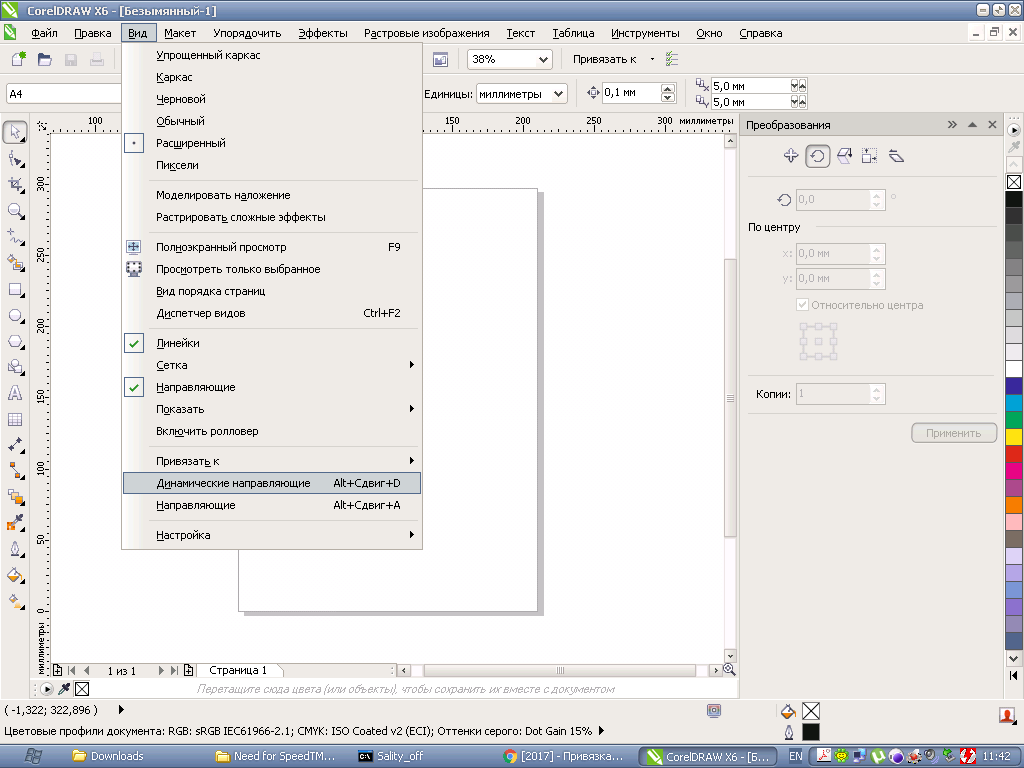Click the Применить button
Screen dimensions: 1024x768
pyautogui.click(x=953, y=433)
